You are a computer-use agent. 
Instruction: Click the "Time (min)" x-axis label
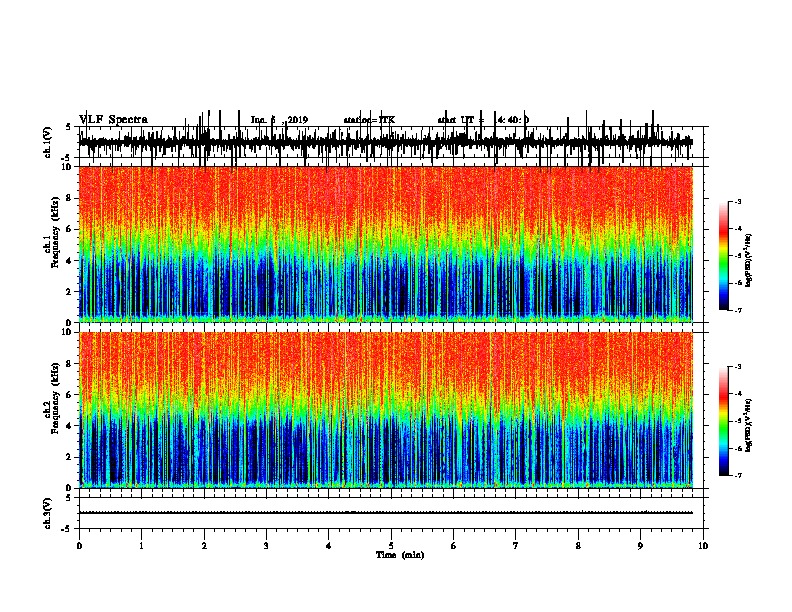[x=400, y=555]
